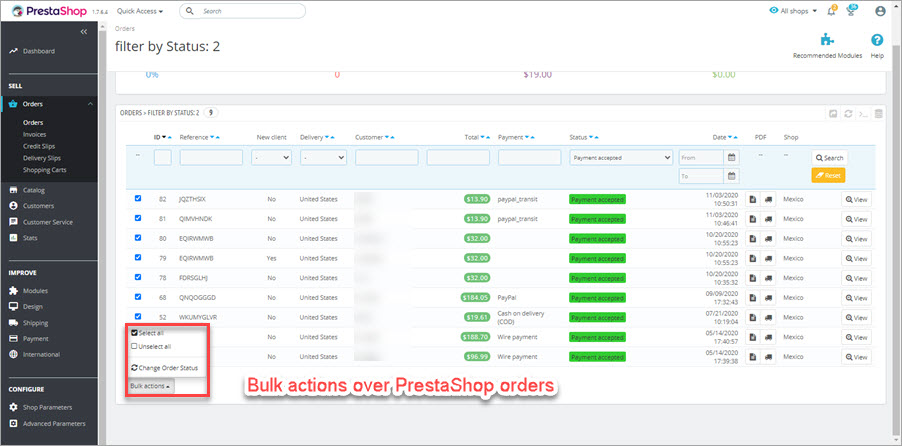This screenshot has height=446, width=902.
Task: Click the export orders icon
Action: tap(832, 113)
